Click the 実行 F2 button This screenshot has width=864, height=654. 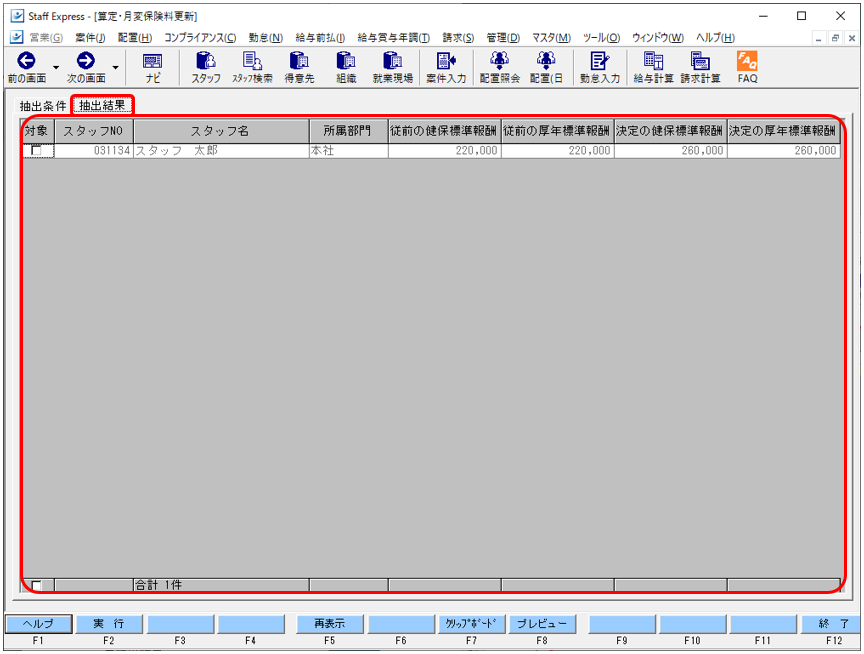click(109, 624)
